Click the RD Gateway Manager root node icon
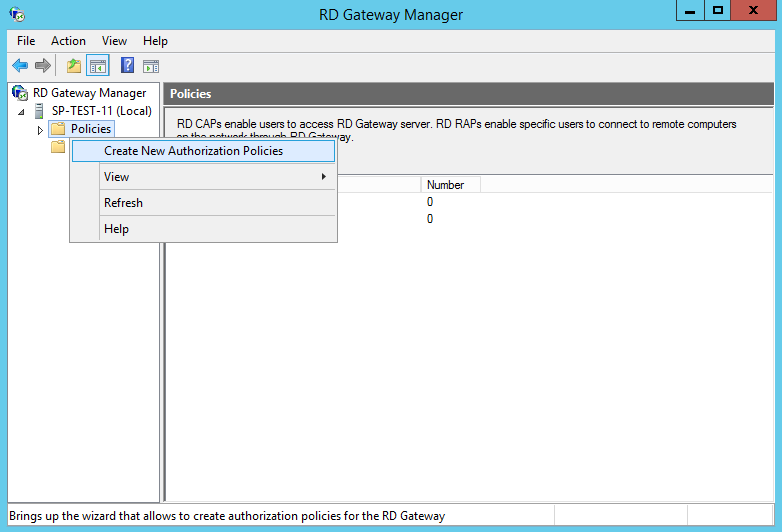782x532 pixels. [x=20, y=93]
